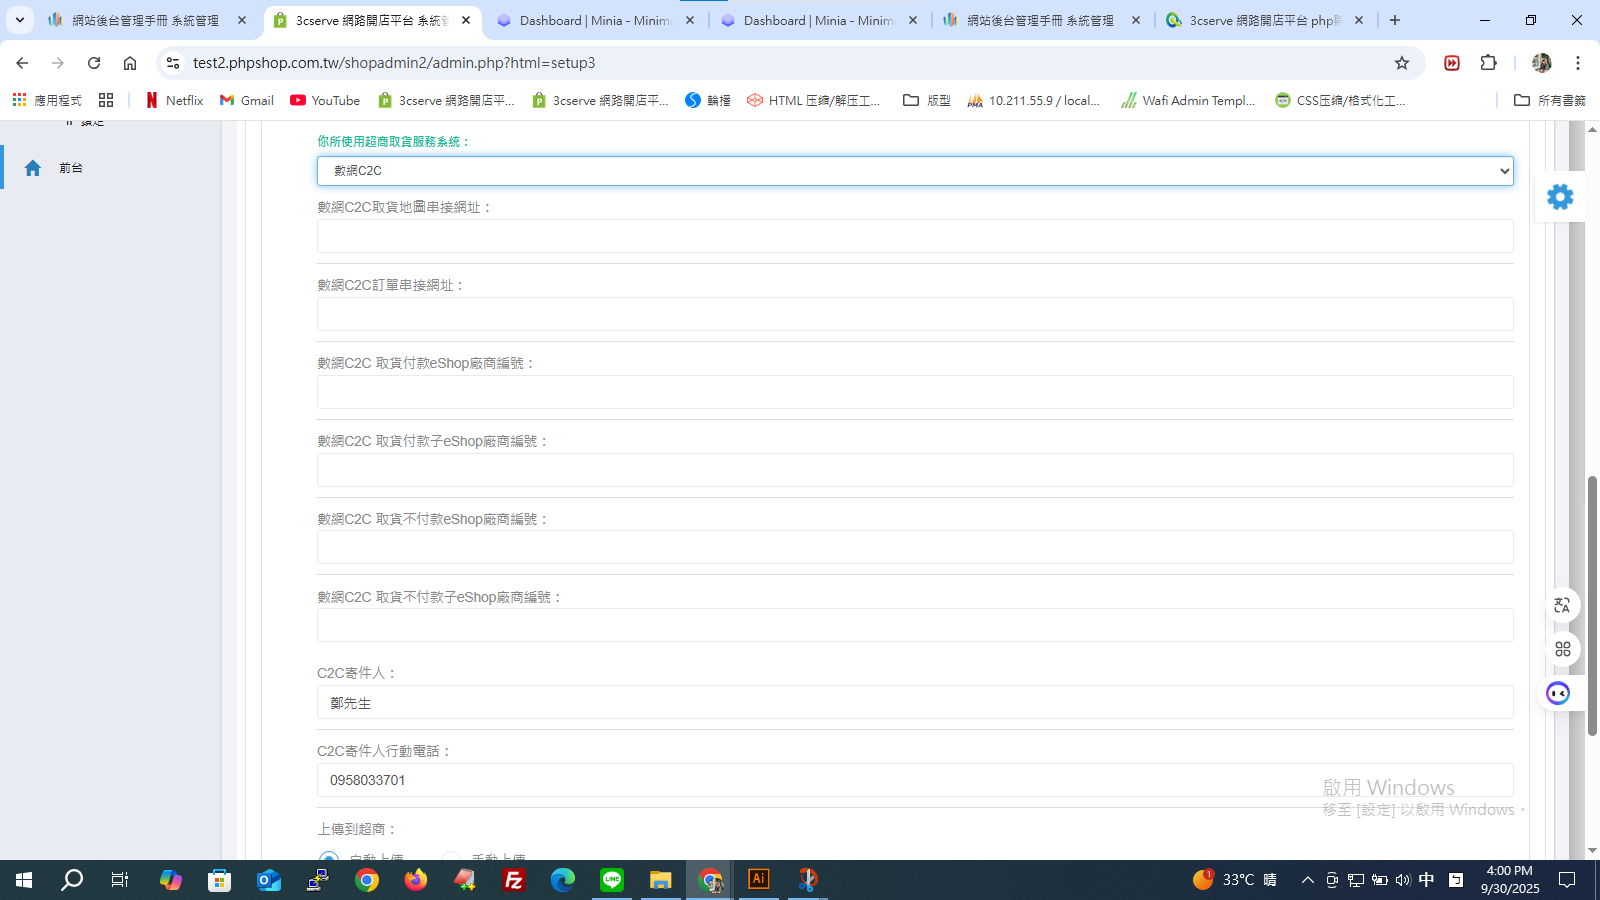This screenshot has height=900, width=1600.
Task: Bookmark this page with the star icon
Action: point(1402,63)
